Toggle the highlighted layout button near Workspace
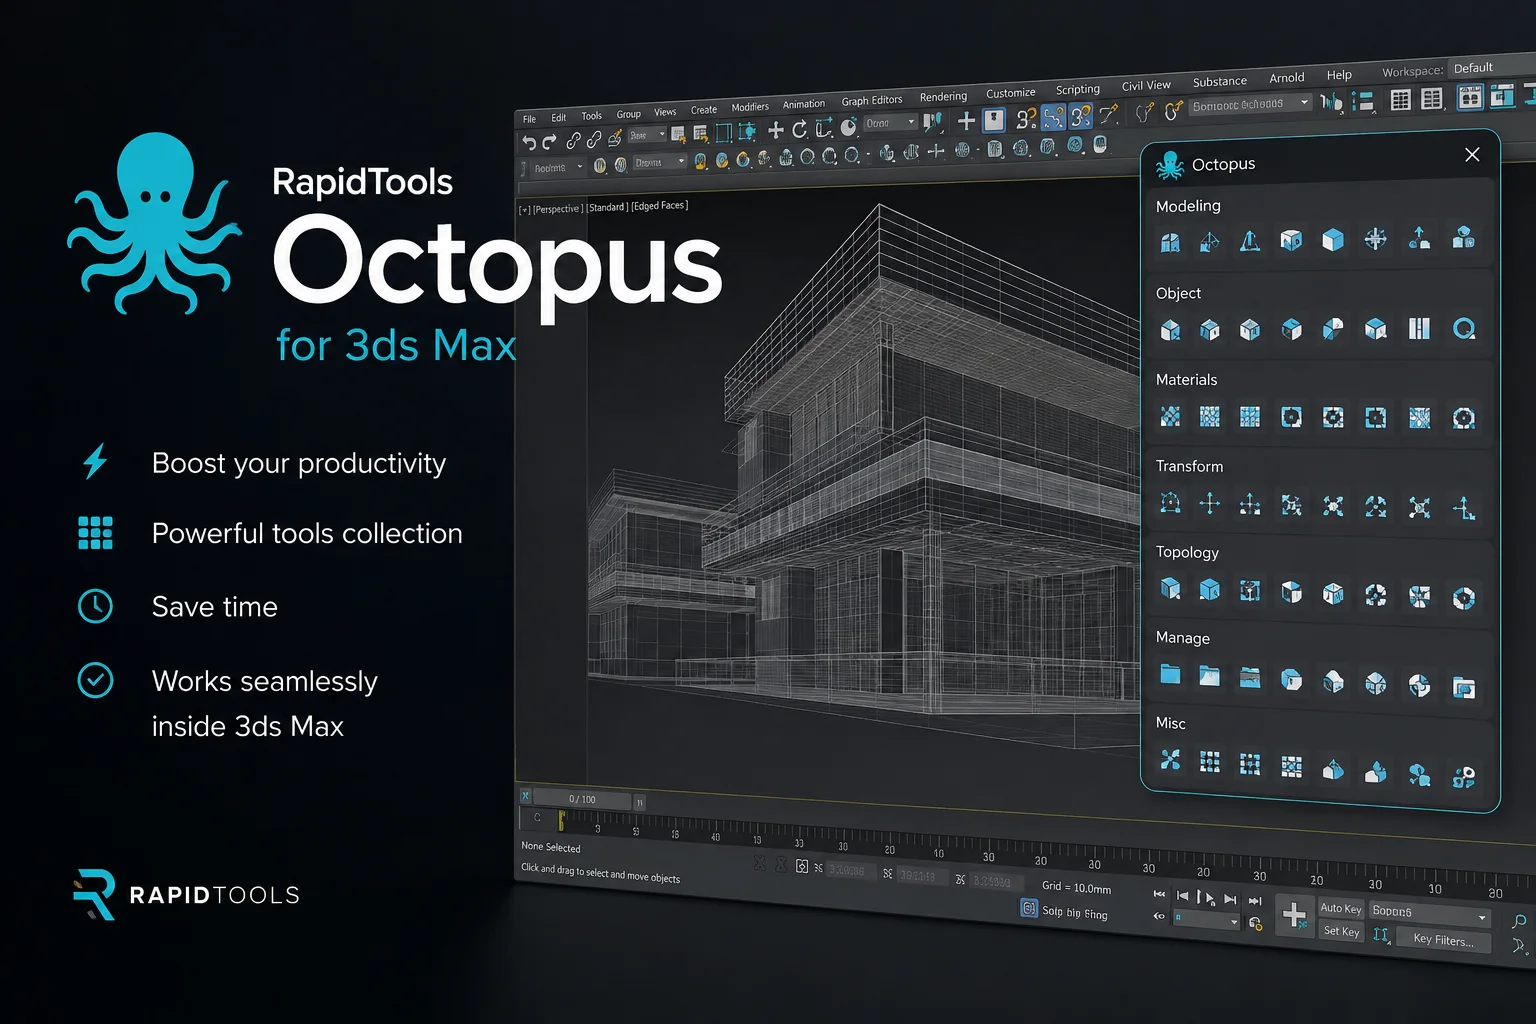 pyautogui.click(x=1470, y=97)
